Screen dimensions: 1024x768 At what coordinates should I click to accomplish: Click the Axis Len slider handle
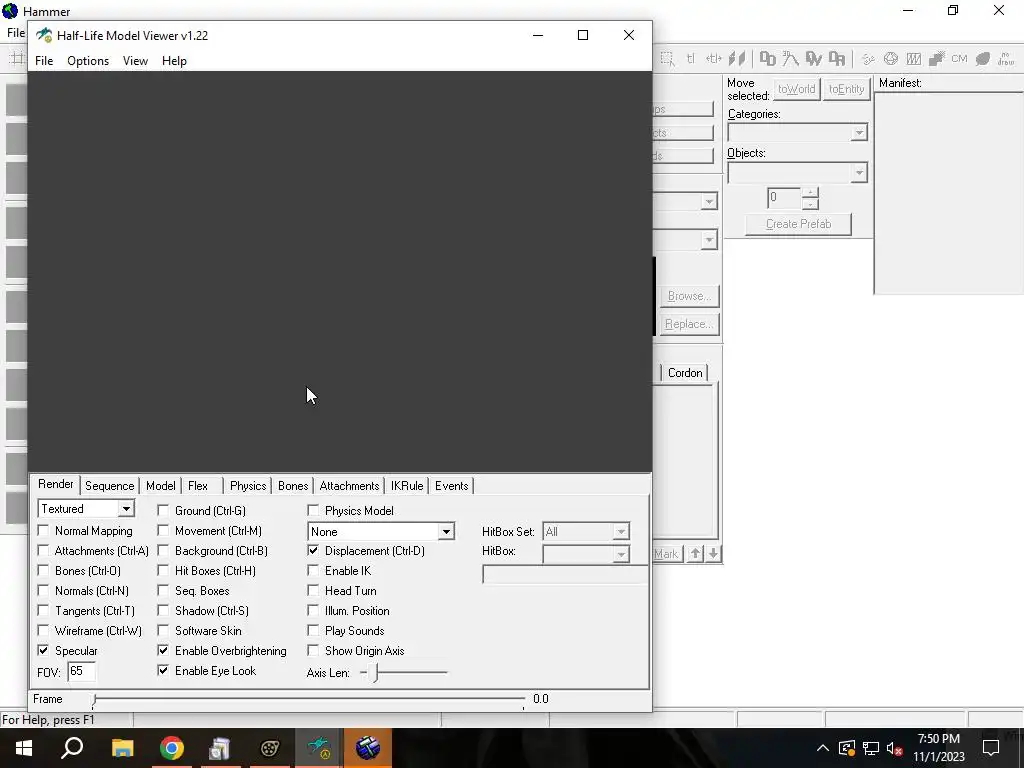pos(376,673)
